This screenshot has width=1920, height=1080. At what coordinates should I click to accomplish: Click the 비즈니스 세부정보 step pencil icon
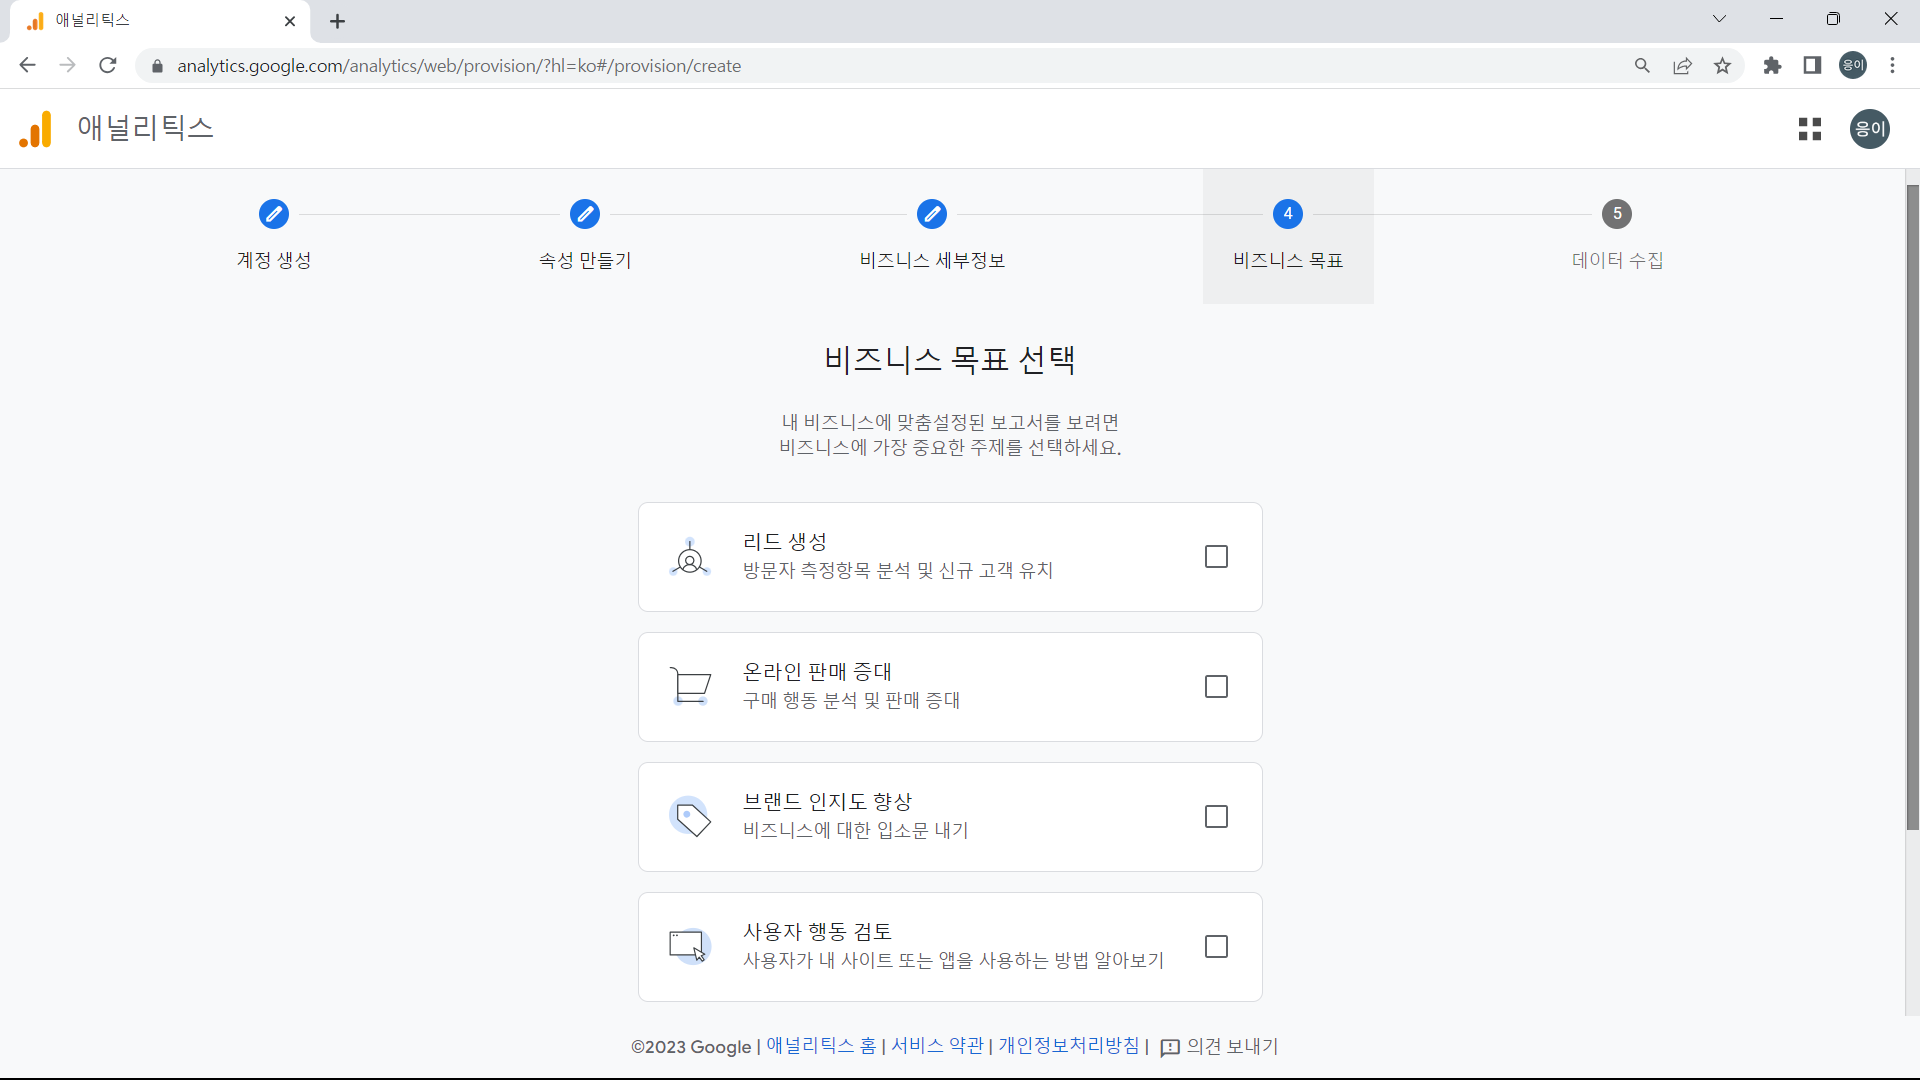point(931,214)
